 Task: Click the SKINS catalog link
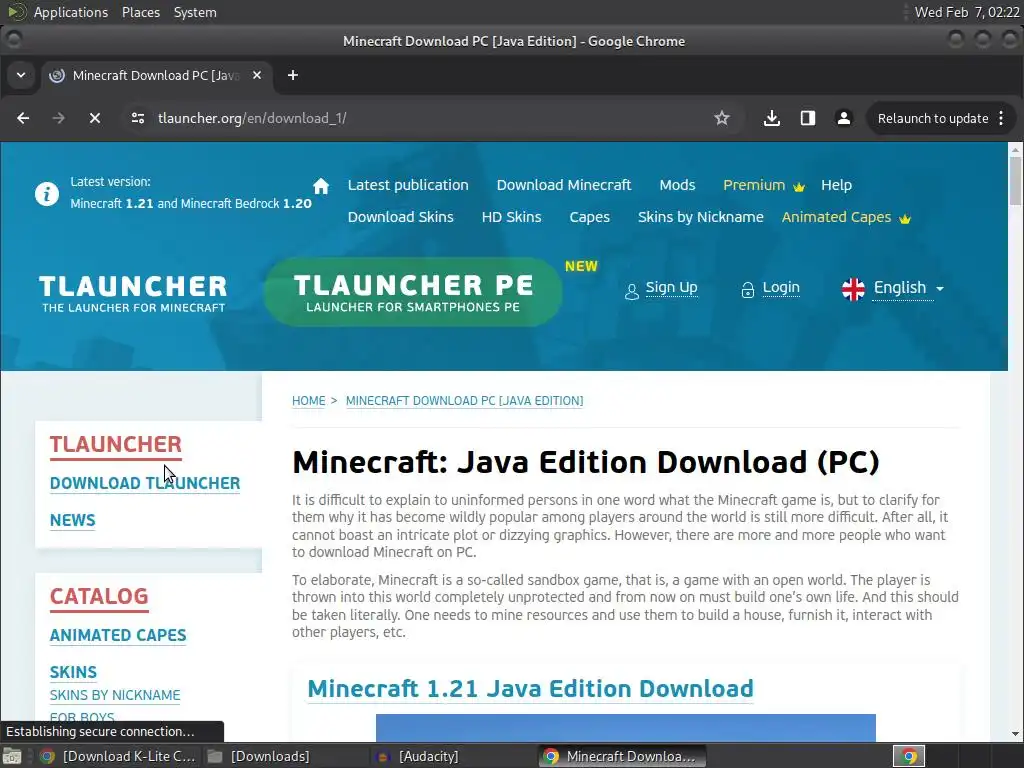73,672
